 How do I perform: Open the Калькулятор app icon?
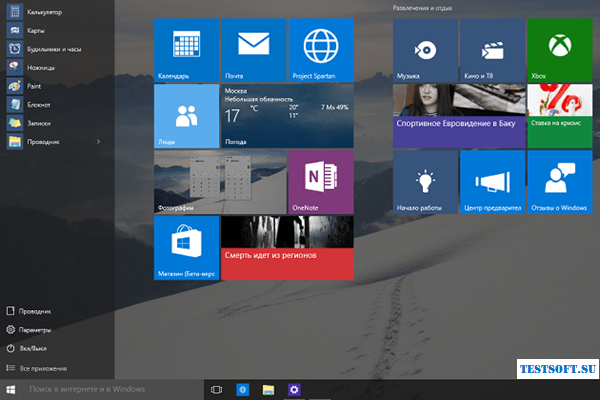click(x=15, y=12)
